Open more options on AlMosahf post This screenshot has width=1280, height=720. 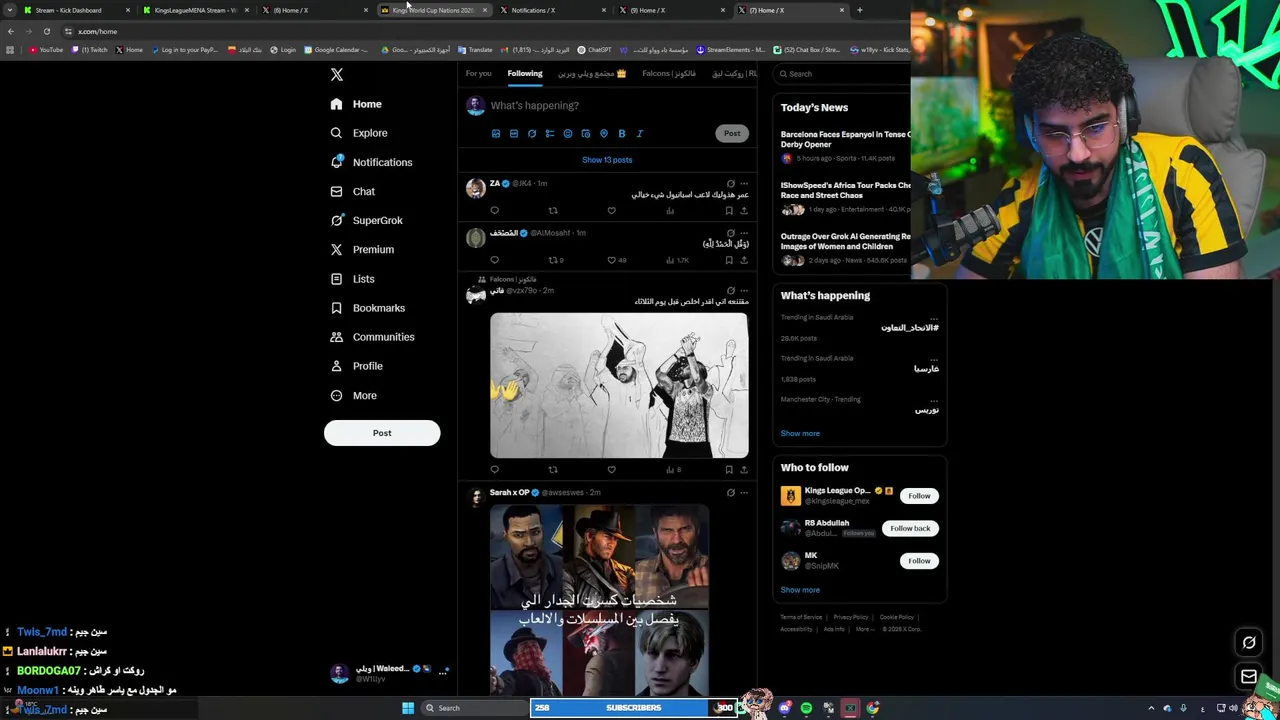click(x=744, y=233)
